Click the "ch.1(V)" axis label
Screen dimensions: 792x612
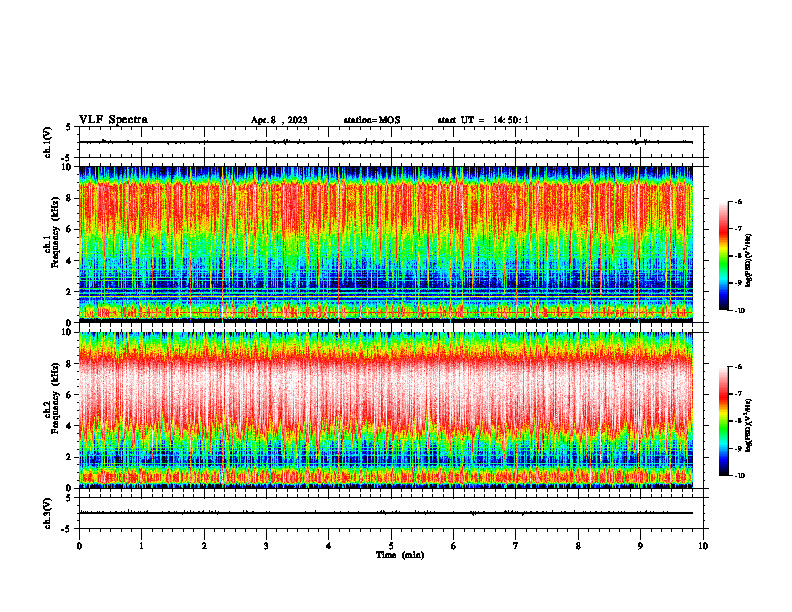[x=48, y=142]
